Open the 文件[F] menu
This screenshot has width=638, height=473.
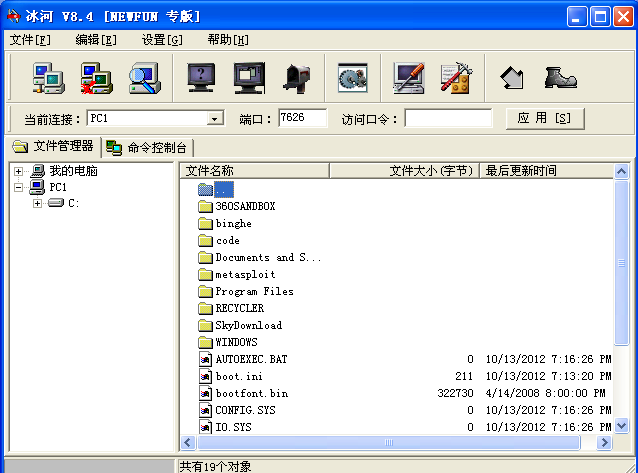coord(30,40)
